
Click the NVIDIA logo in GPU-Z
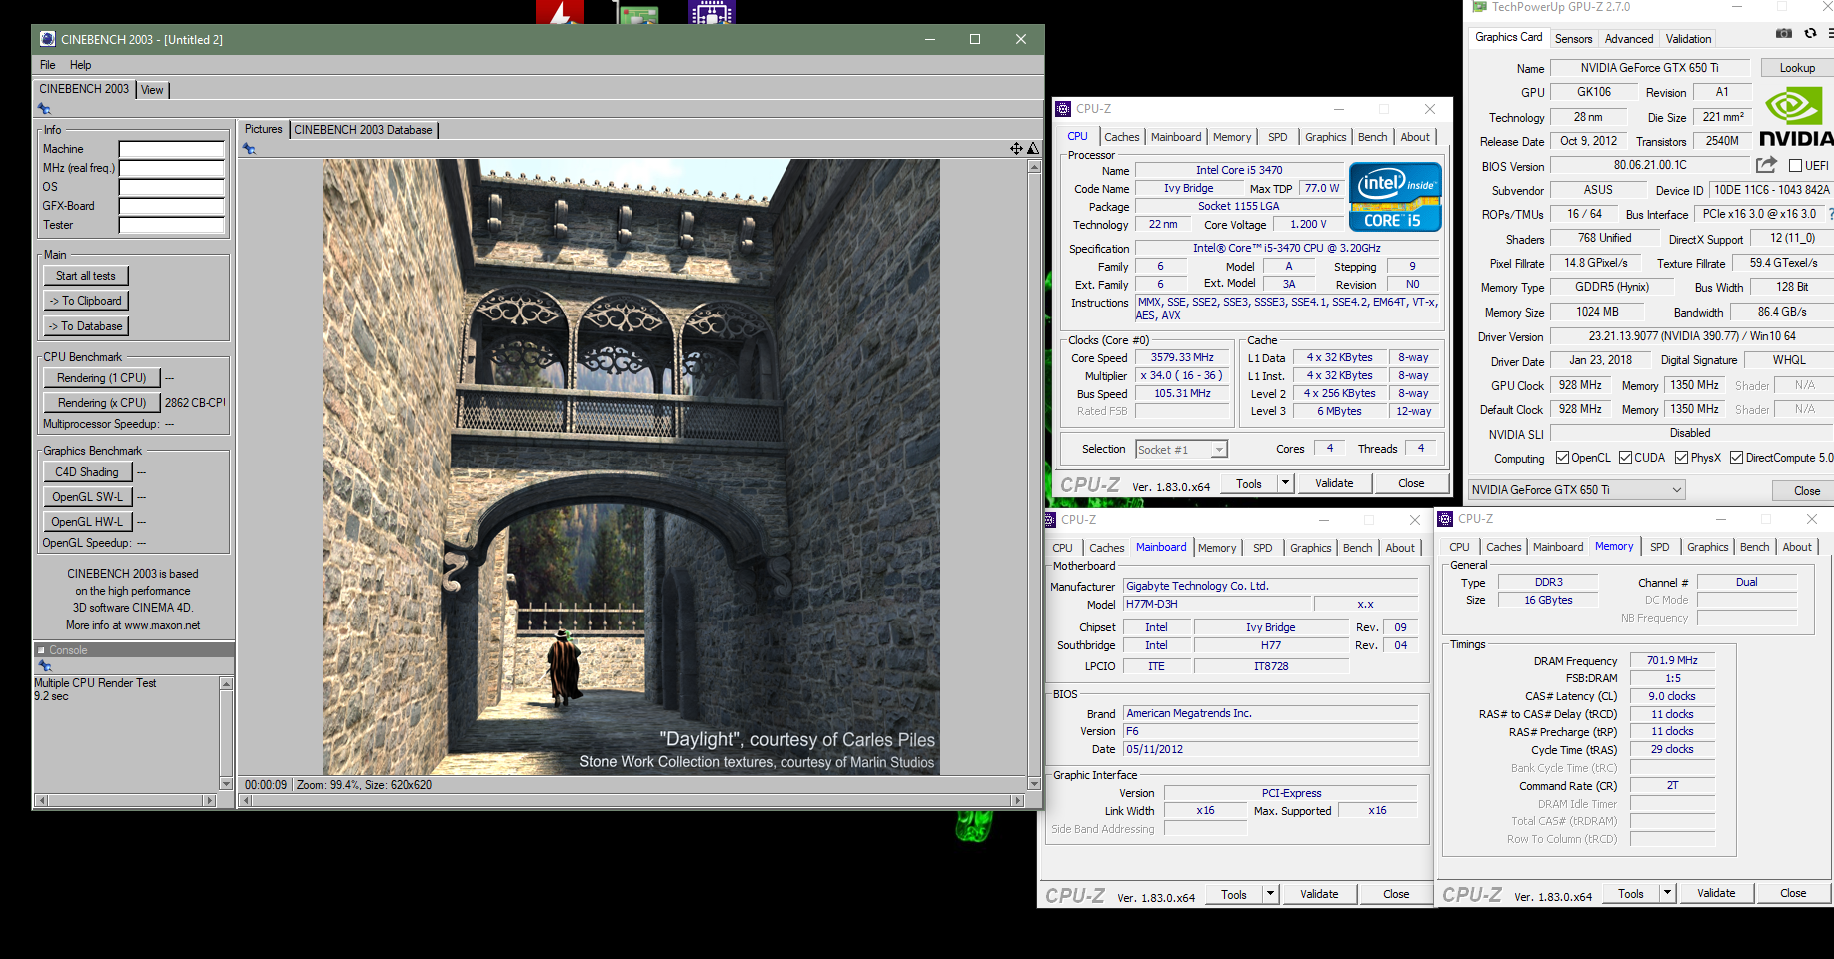coord(1796,117)
